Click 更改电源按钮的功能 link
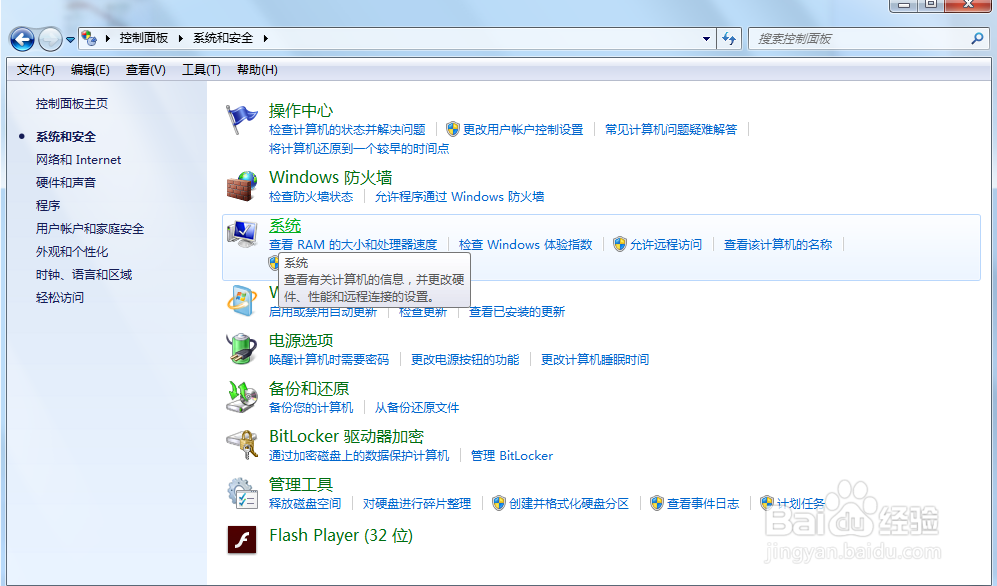This screenshot has width=997, height=586. [x=465, y=360]
